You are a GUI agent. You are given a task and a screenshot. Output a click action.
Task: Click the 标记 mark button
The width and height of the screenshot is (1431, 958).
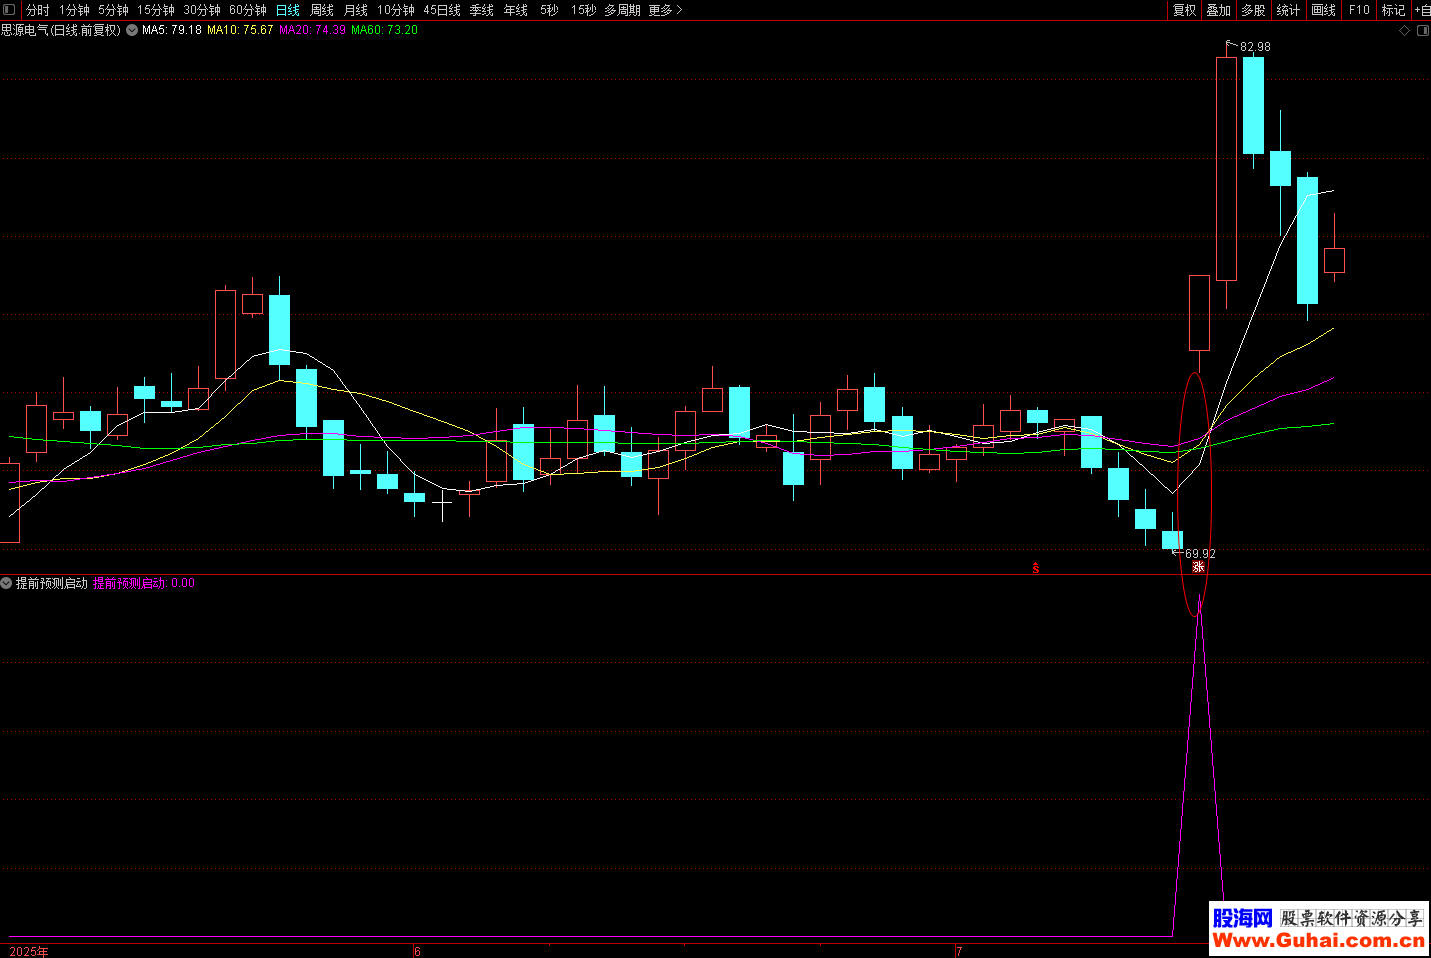pyautogui.click(x=1393, y=10)
